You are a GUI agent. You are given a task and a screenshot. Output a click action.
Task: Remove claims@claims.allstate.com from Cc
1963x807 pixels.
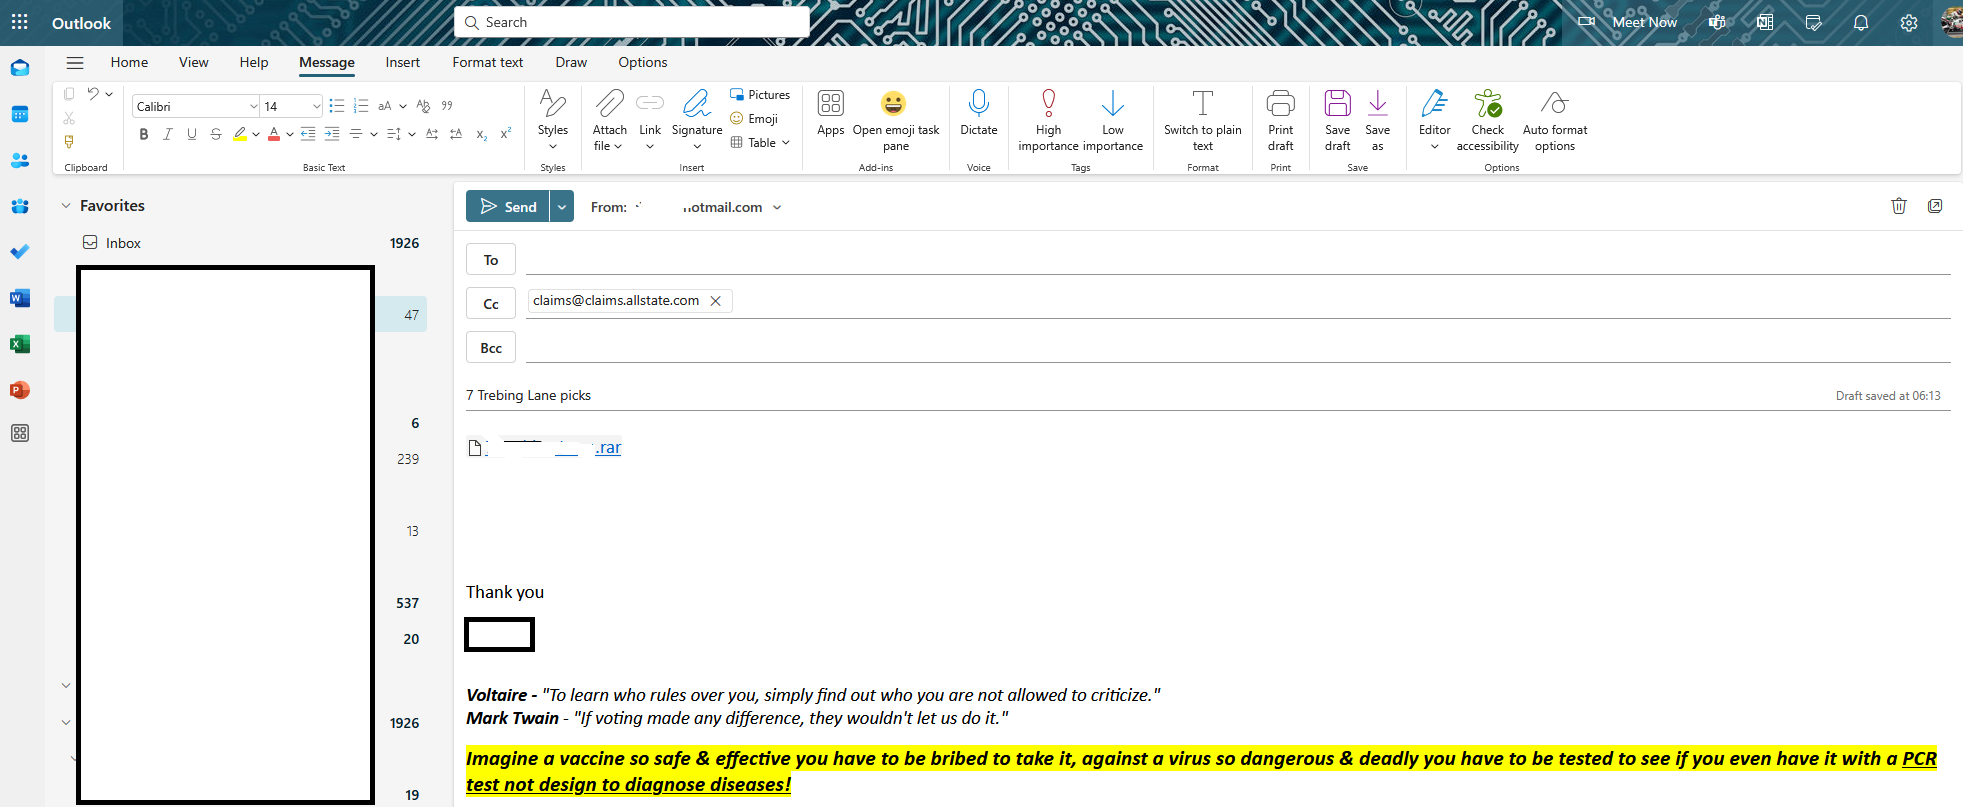(715, 301)
